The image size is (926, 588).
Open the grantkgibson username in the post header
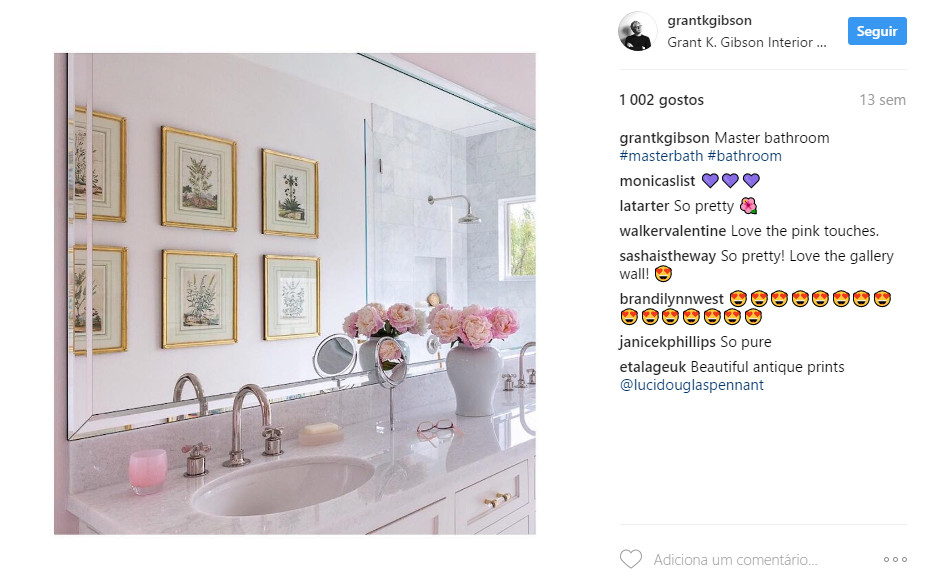click(x=709, y=21)
